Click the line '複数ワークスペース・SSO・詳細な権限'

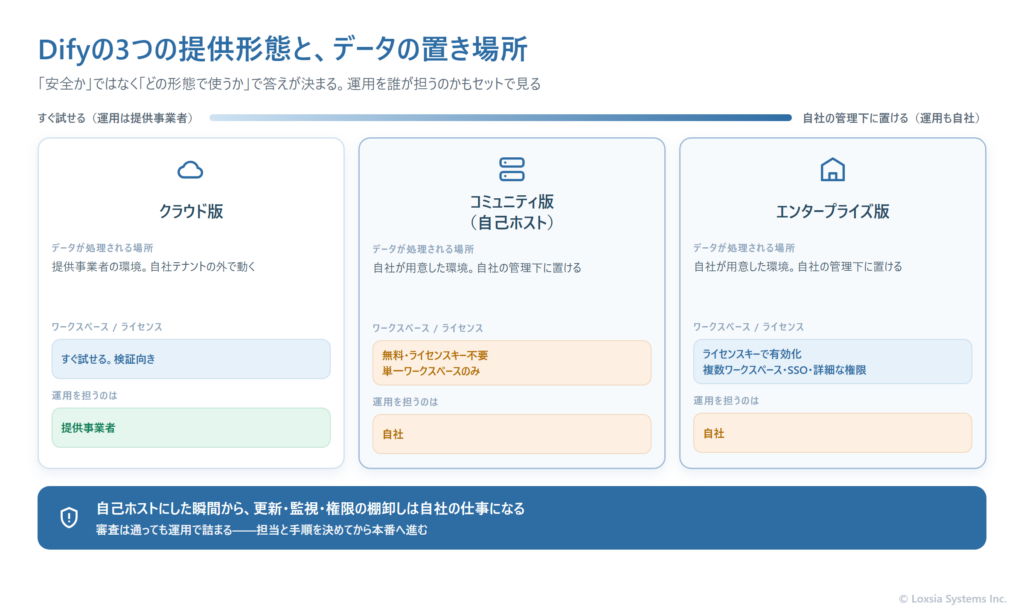(784, 370)
